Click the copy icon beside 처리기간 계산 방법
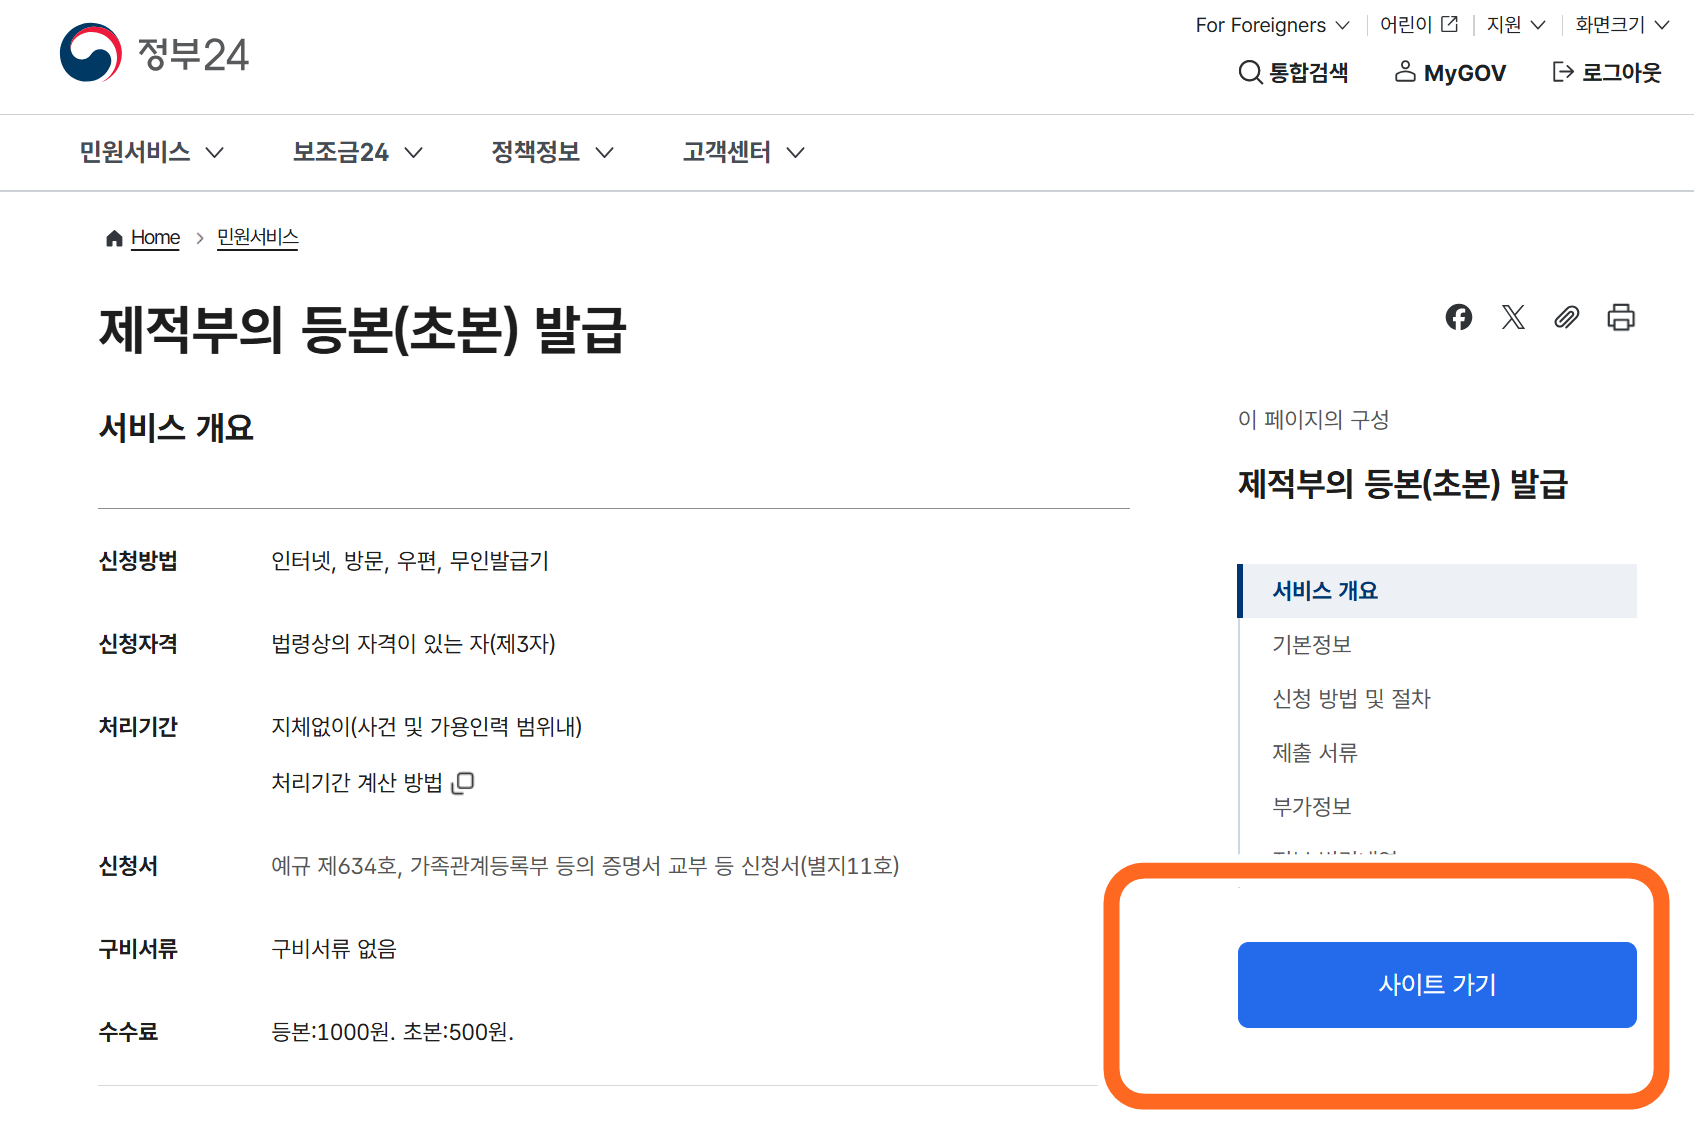 tap(462, 782)
